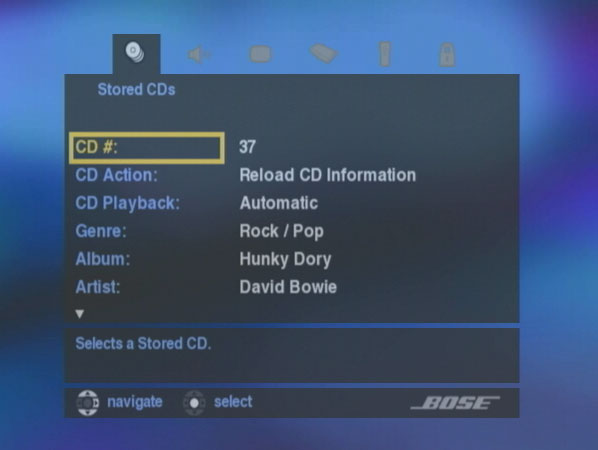The width and height of the screenshot is (598, 450).
Task: Change the Automatic CD Playback value
Action: [x=279, y=203]
